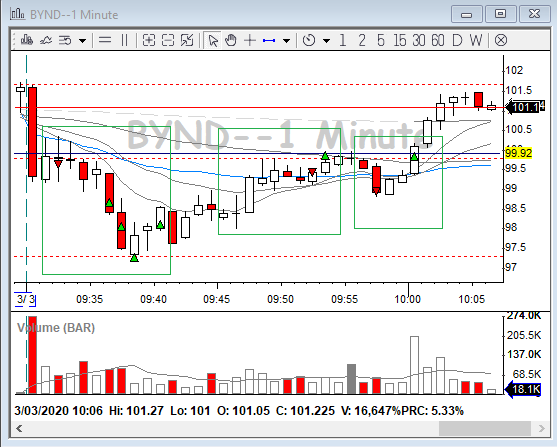Click the left scroll arrow of horizontal scrollbar
557x447 pixels.
coord(19,429)
